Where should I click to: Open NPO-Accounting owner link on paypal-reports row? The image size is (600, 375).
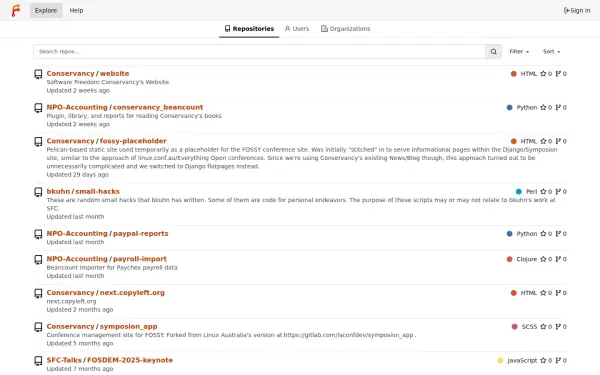(77, 233)
